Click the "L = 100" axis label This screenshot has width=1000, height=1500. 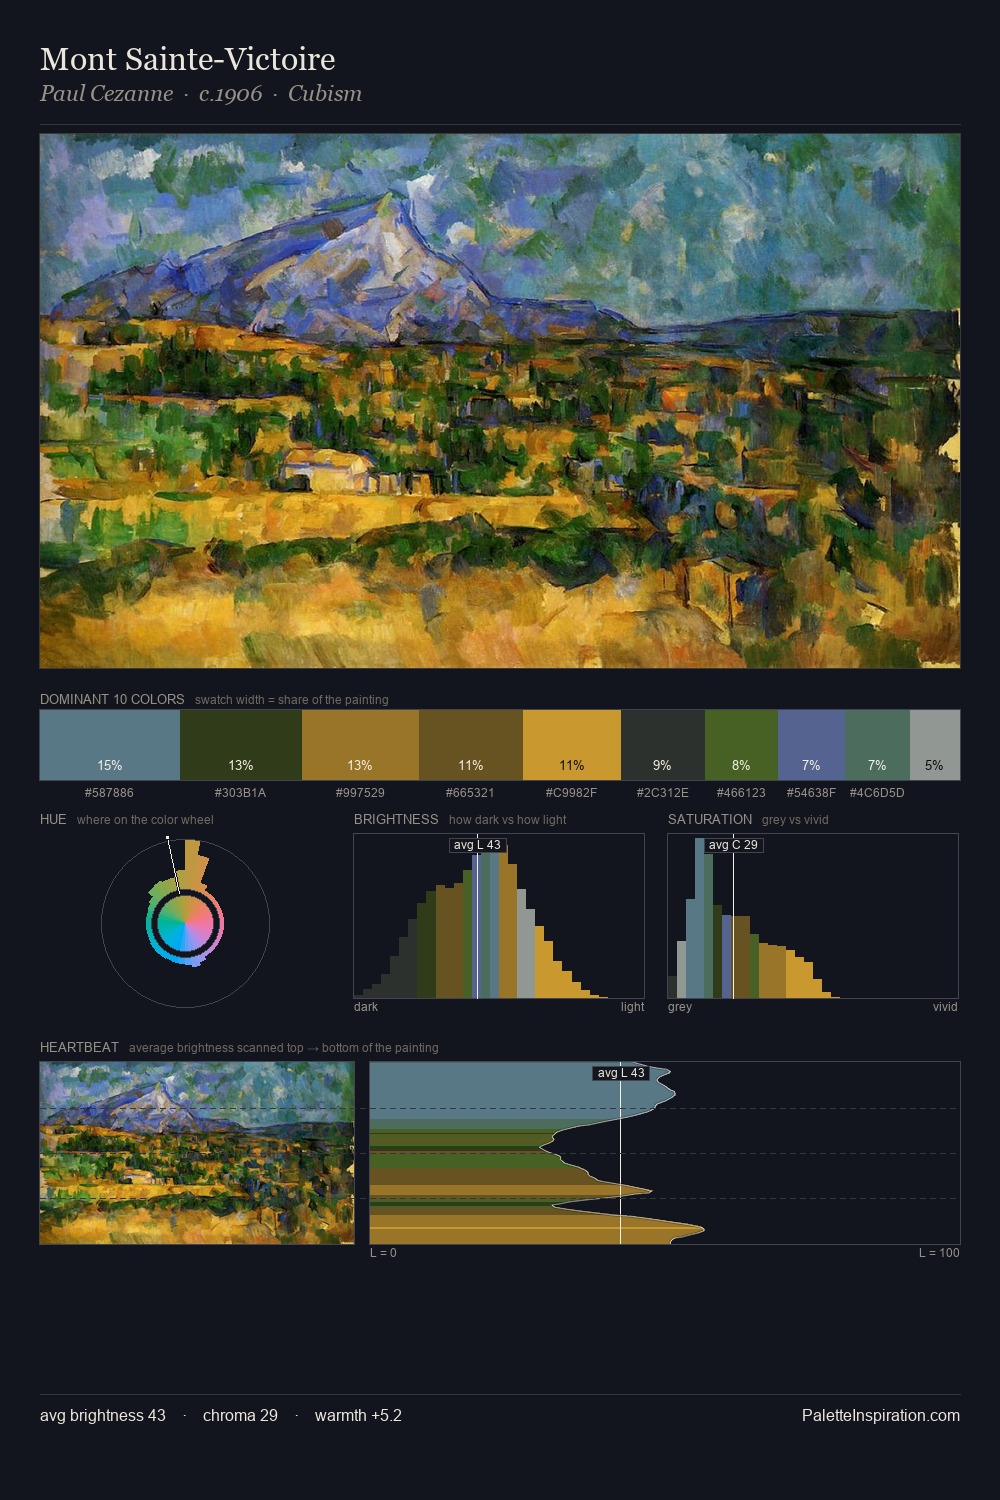click(x=939, y=1253)
